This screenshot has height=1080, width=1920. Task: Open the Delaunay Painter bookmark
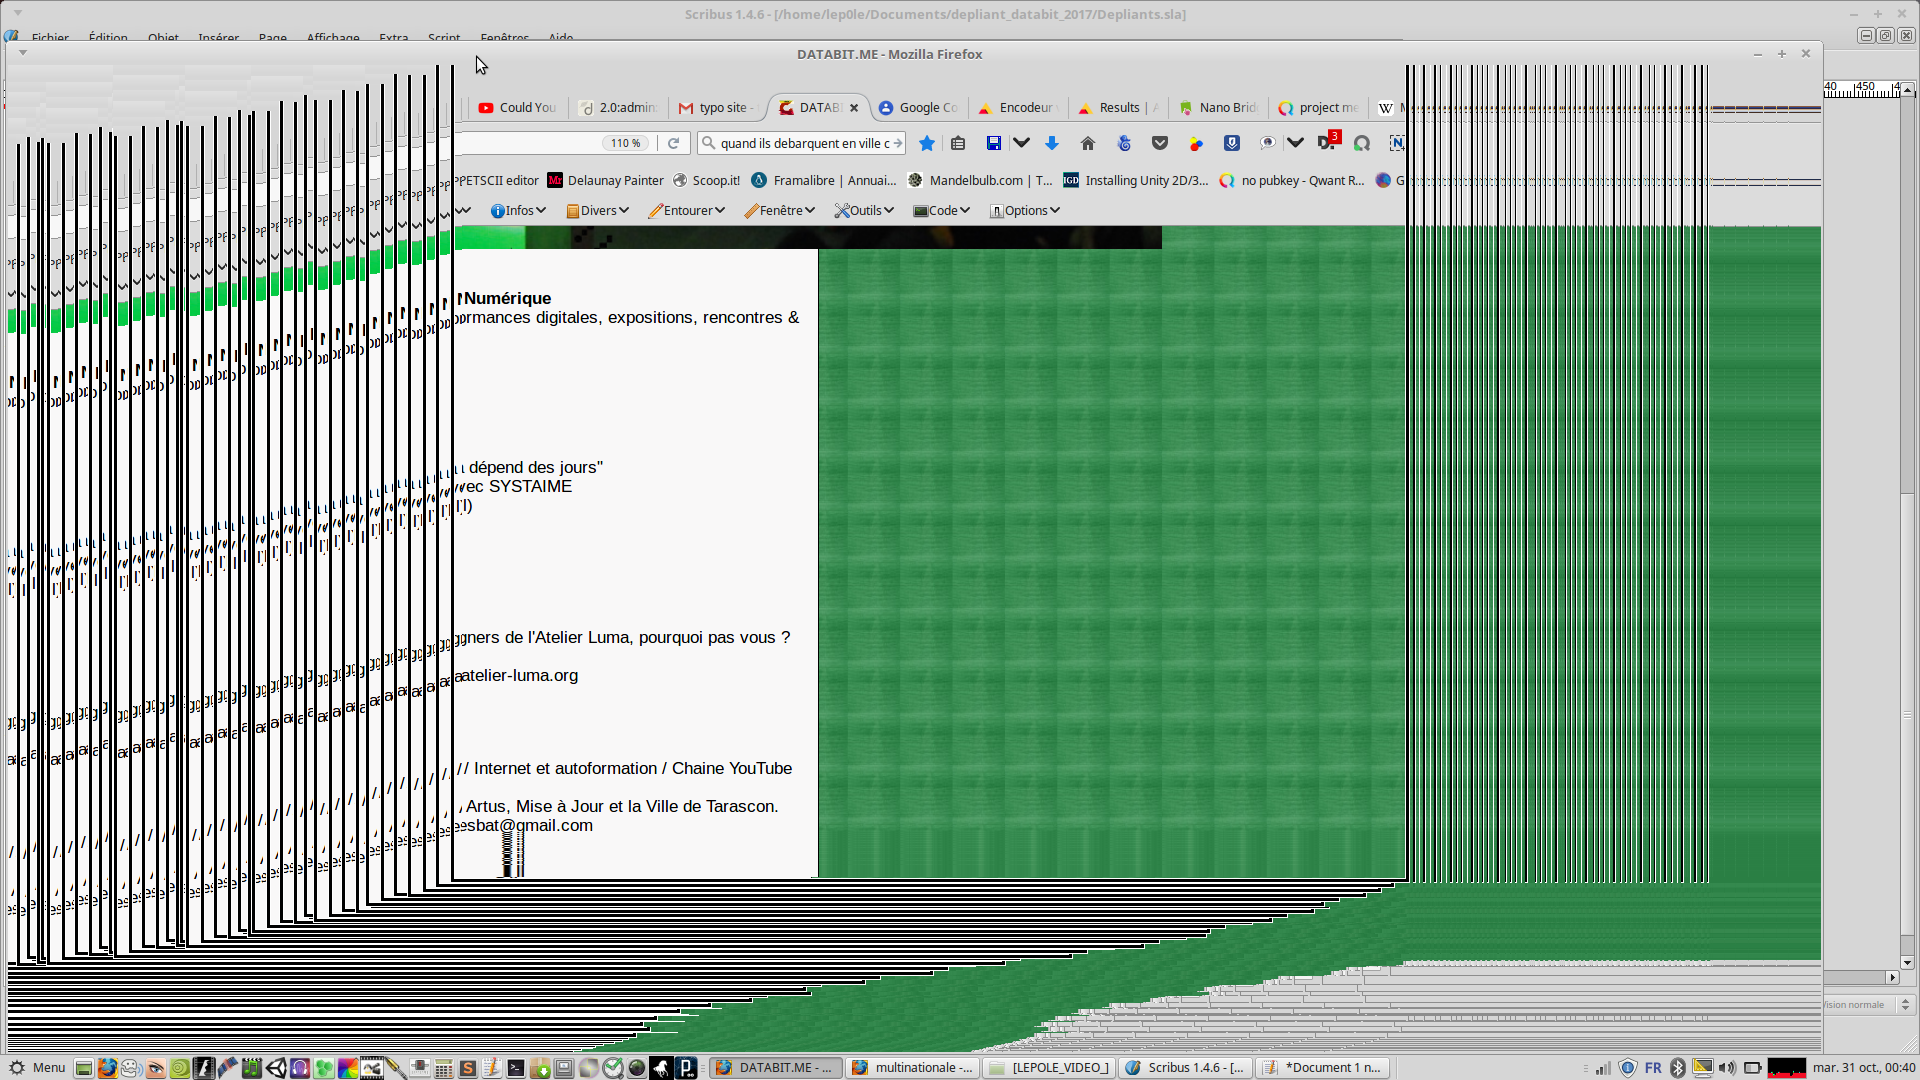tap(606, 181)
